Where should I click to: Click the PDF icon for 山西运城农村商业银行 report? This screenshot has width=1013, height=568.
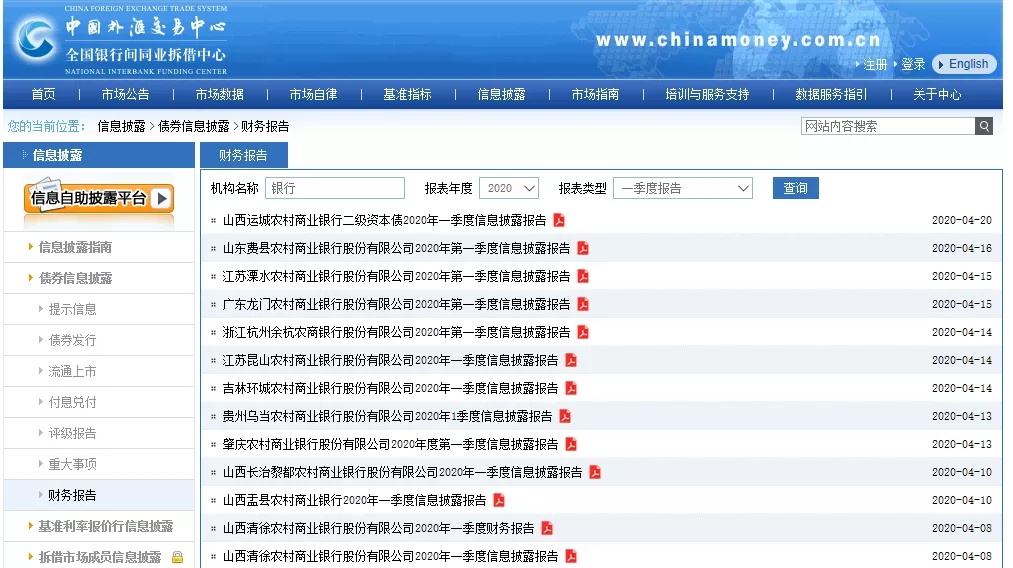click(x=559, y=220)
